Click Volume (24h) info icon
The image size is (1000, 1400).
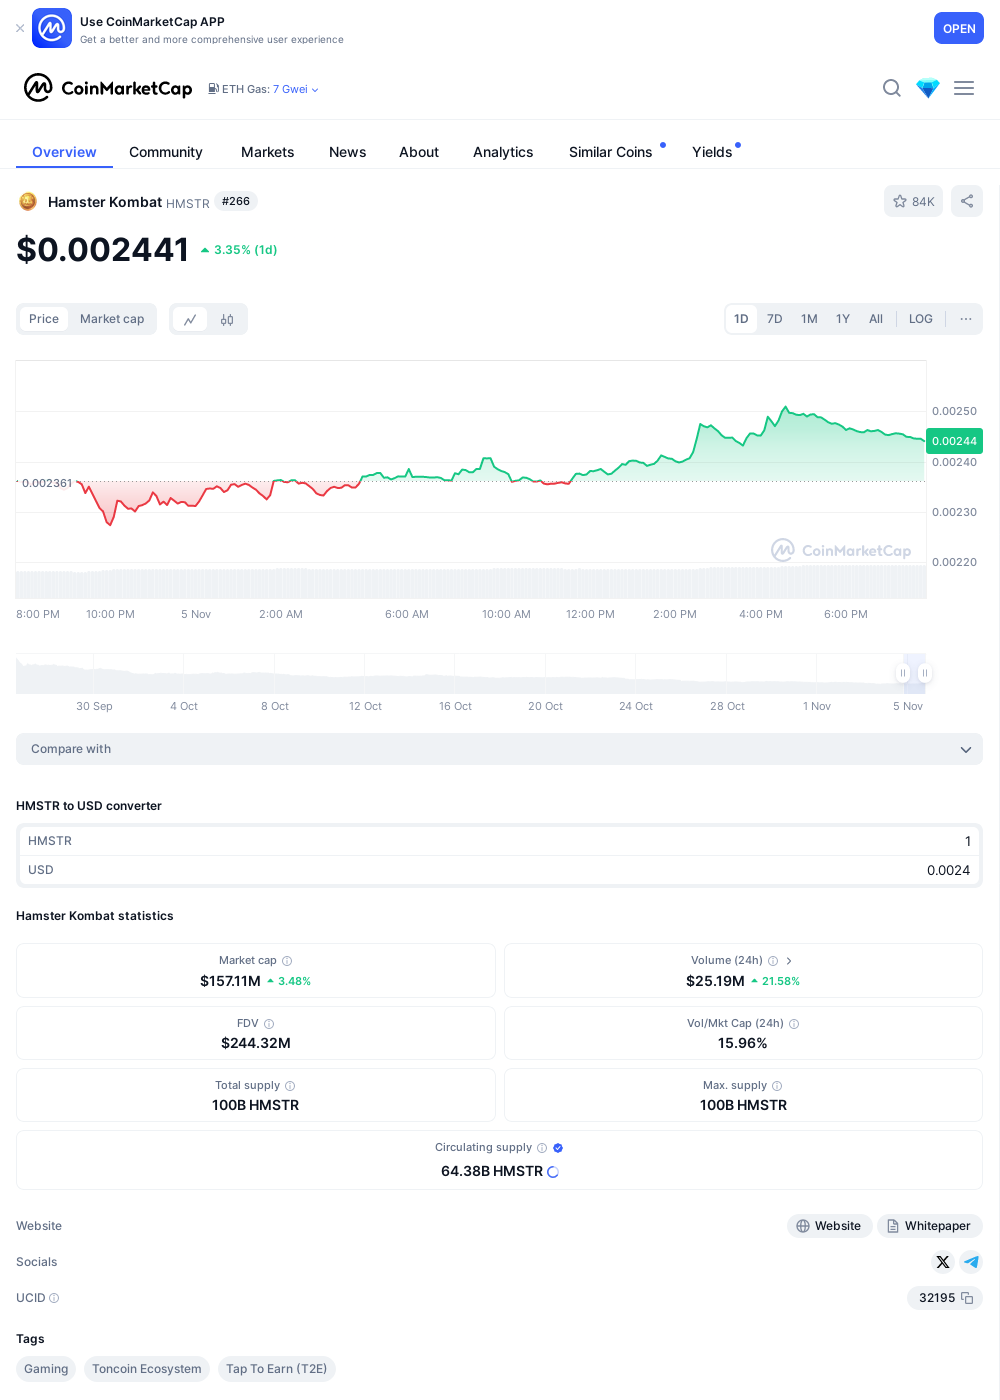773,961
